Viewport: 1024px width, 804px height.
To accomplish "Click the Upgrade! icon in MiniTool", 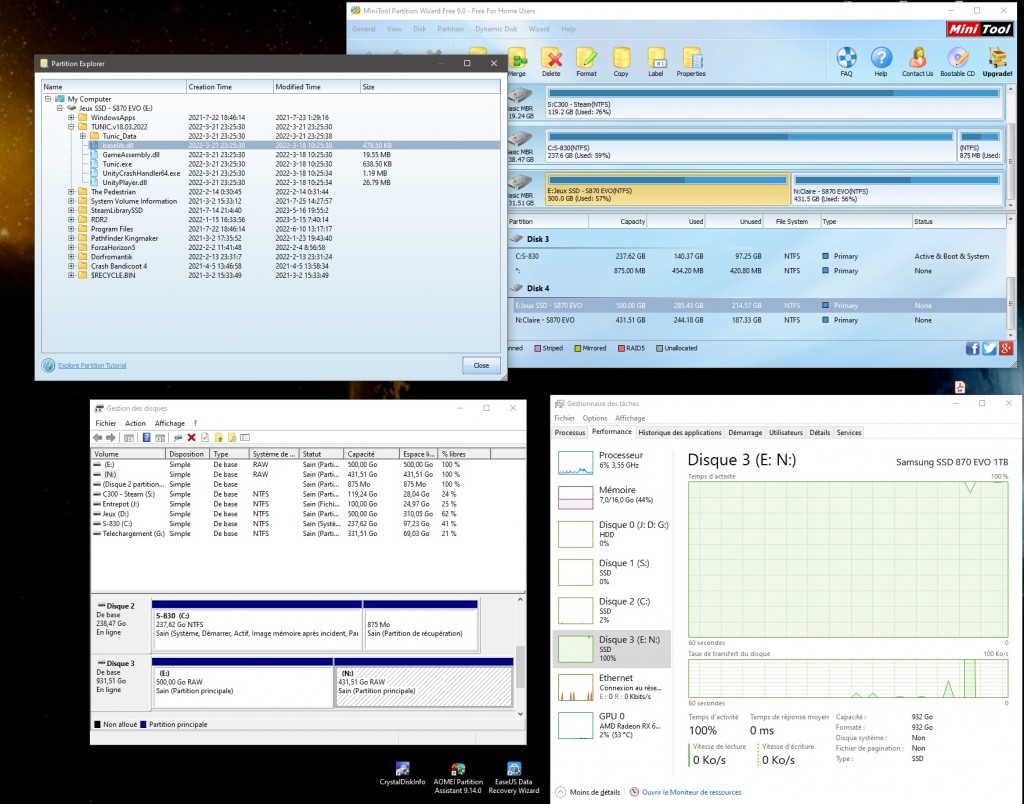I will pyautogui.click(x=997, y=58).
